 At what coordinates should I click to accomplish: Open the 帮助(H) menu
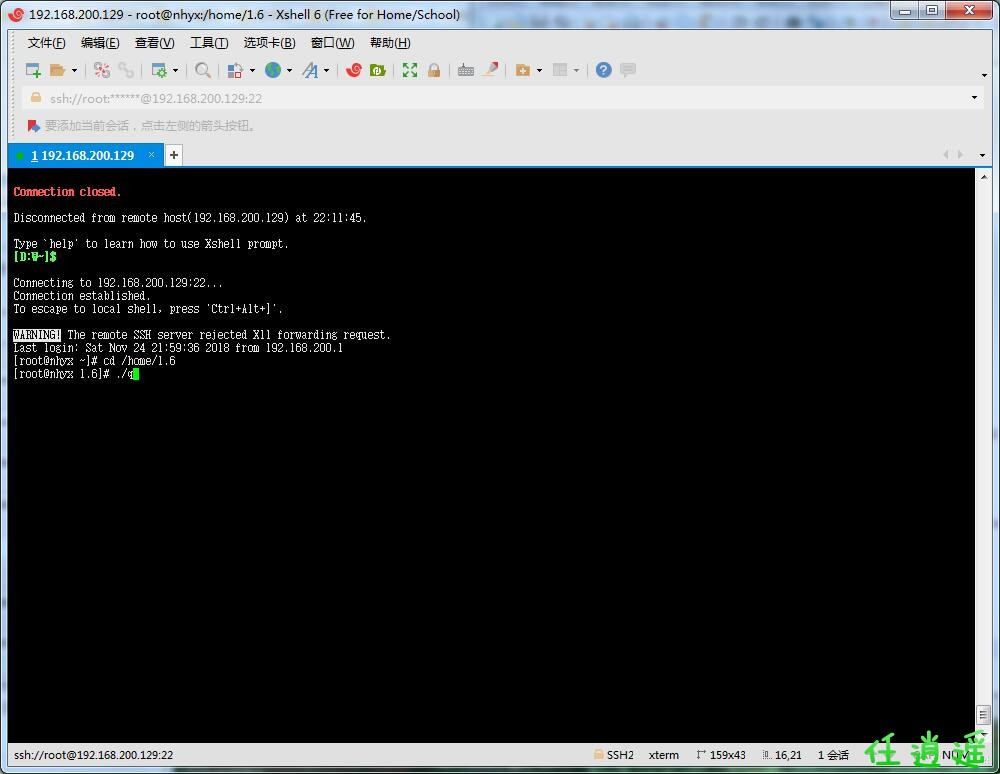tap(390, 43)
